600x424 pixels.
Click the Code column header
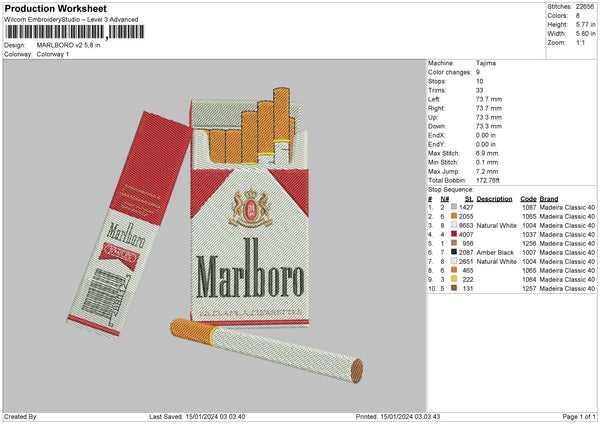tap(528, 199)
